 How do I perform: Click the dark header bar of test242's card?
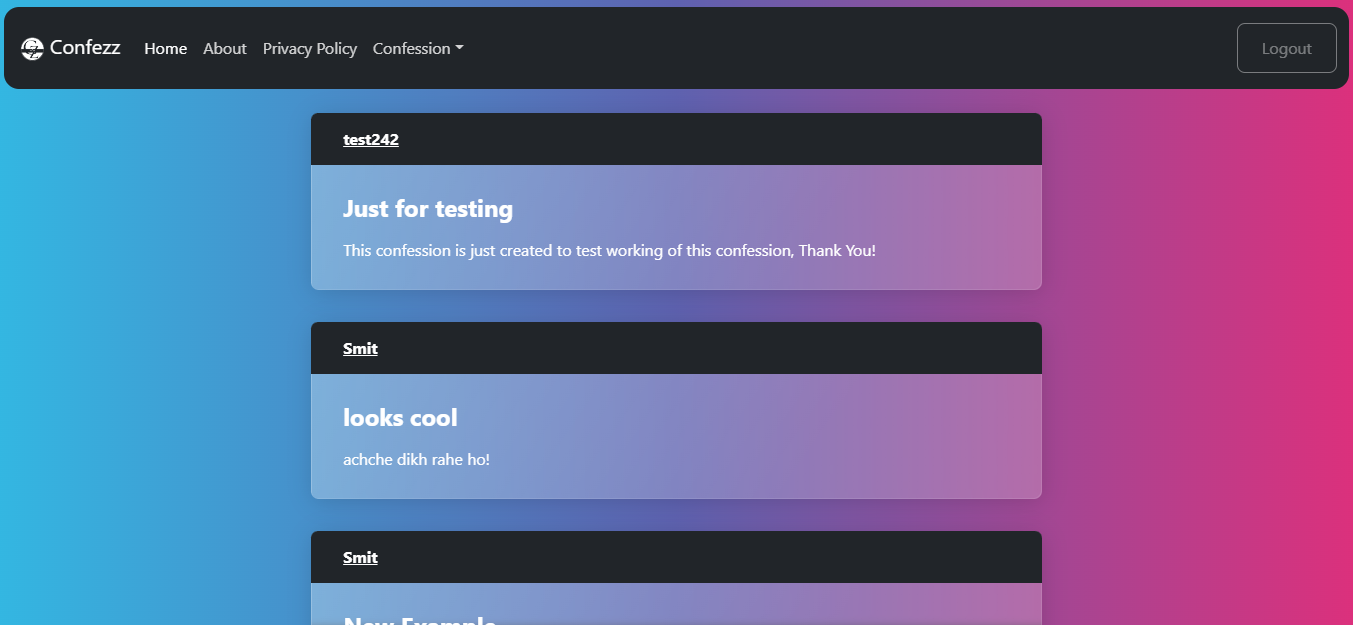pyautogui.click(x=700, y=140)
